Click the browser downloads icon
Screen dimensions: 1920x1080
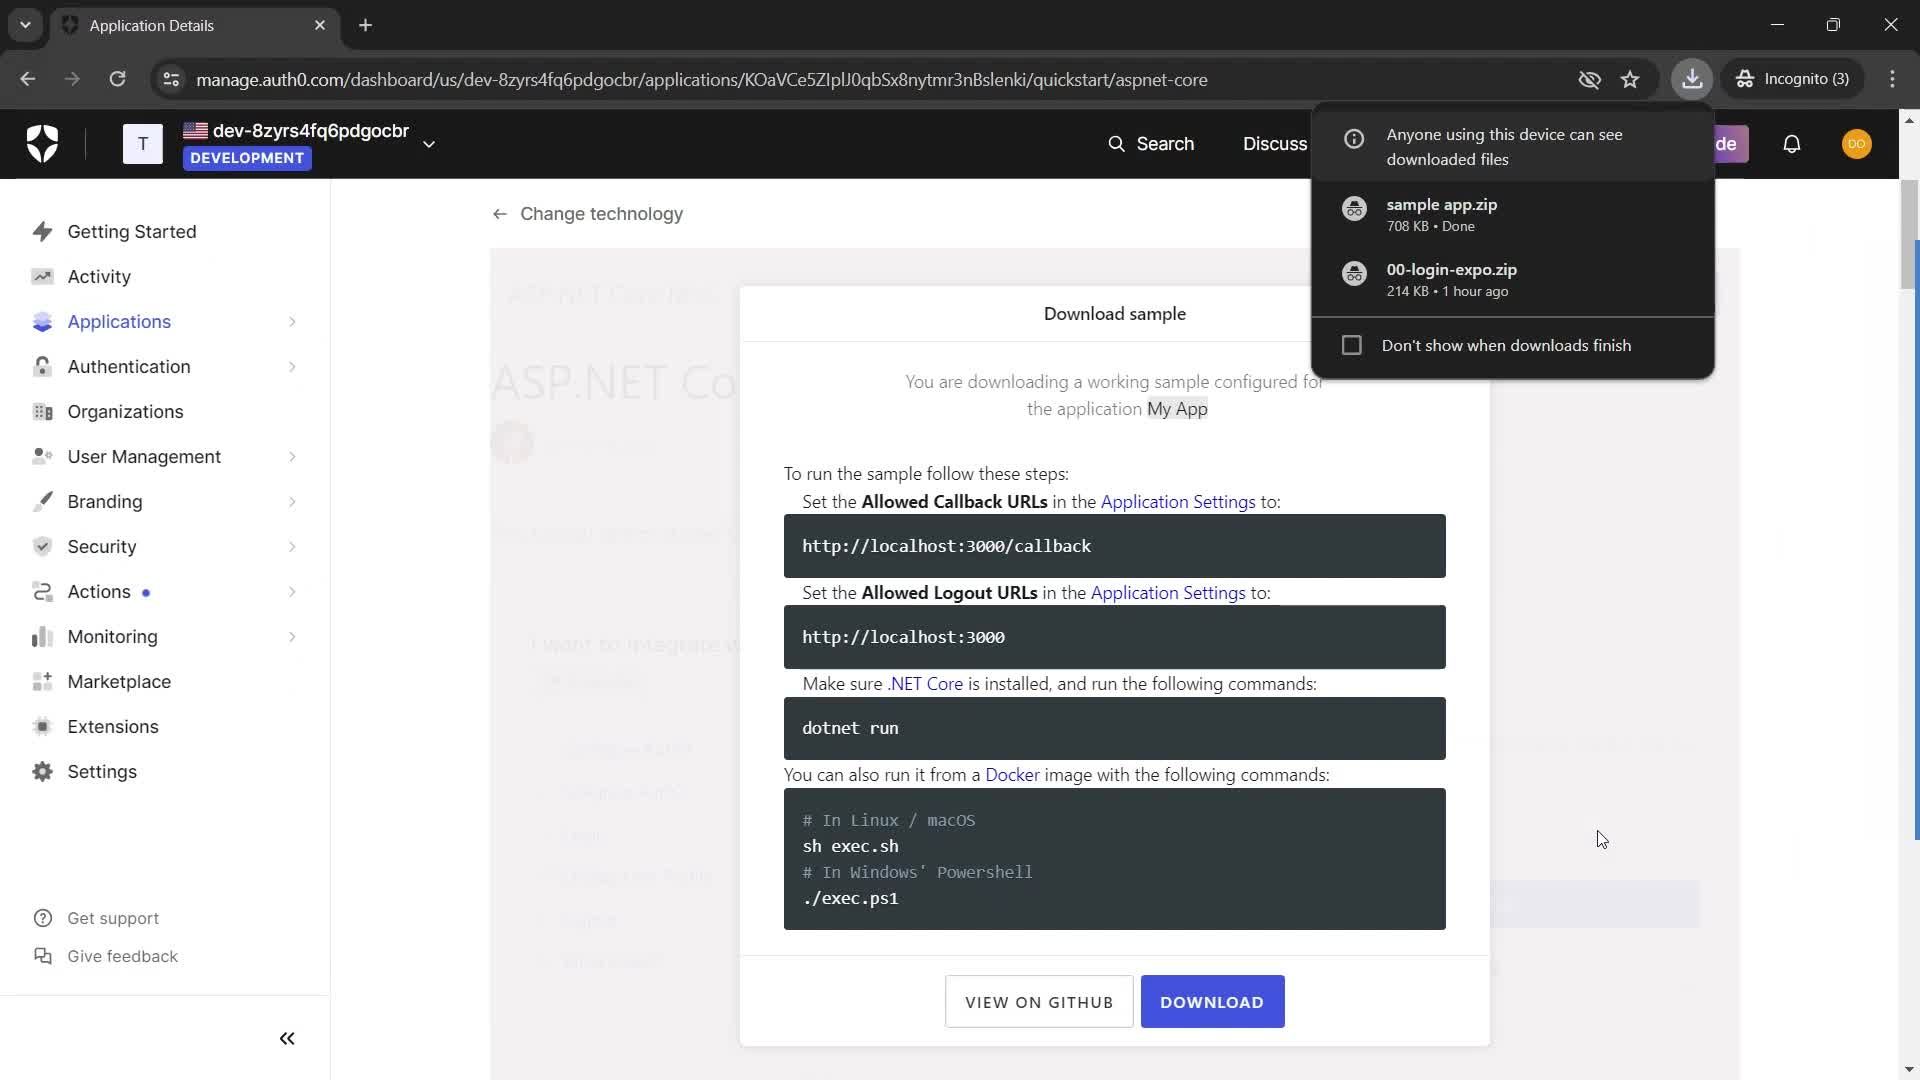1692,79
